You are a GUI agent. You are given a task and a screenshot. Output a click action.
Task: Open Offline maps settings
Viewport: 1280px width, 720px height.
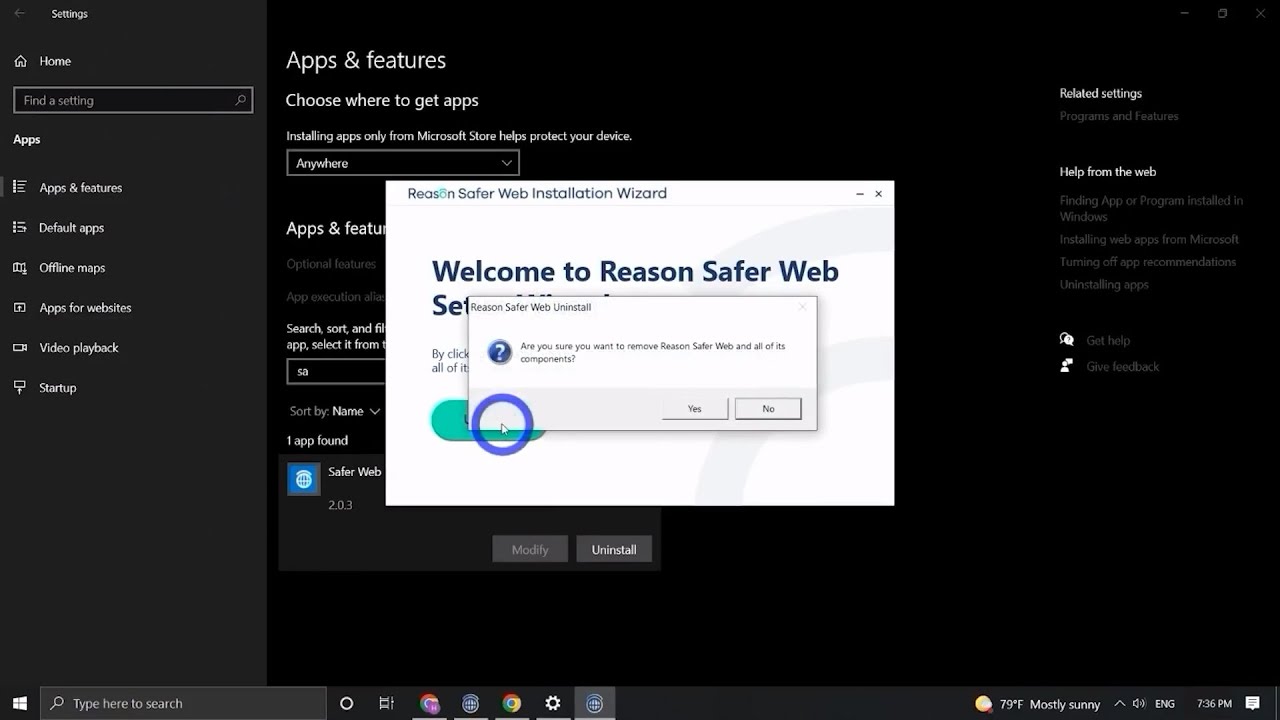72,267
